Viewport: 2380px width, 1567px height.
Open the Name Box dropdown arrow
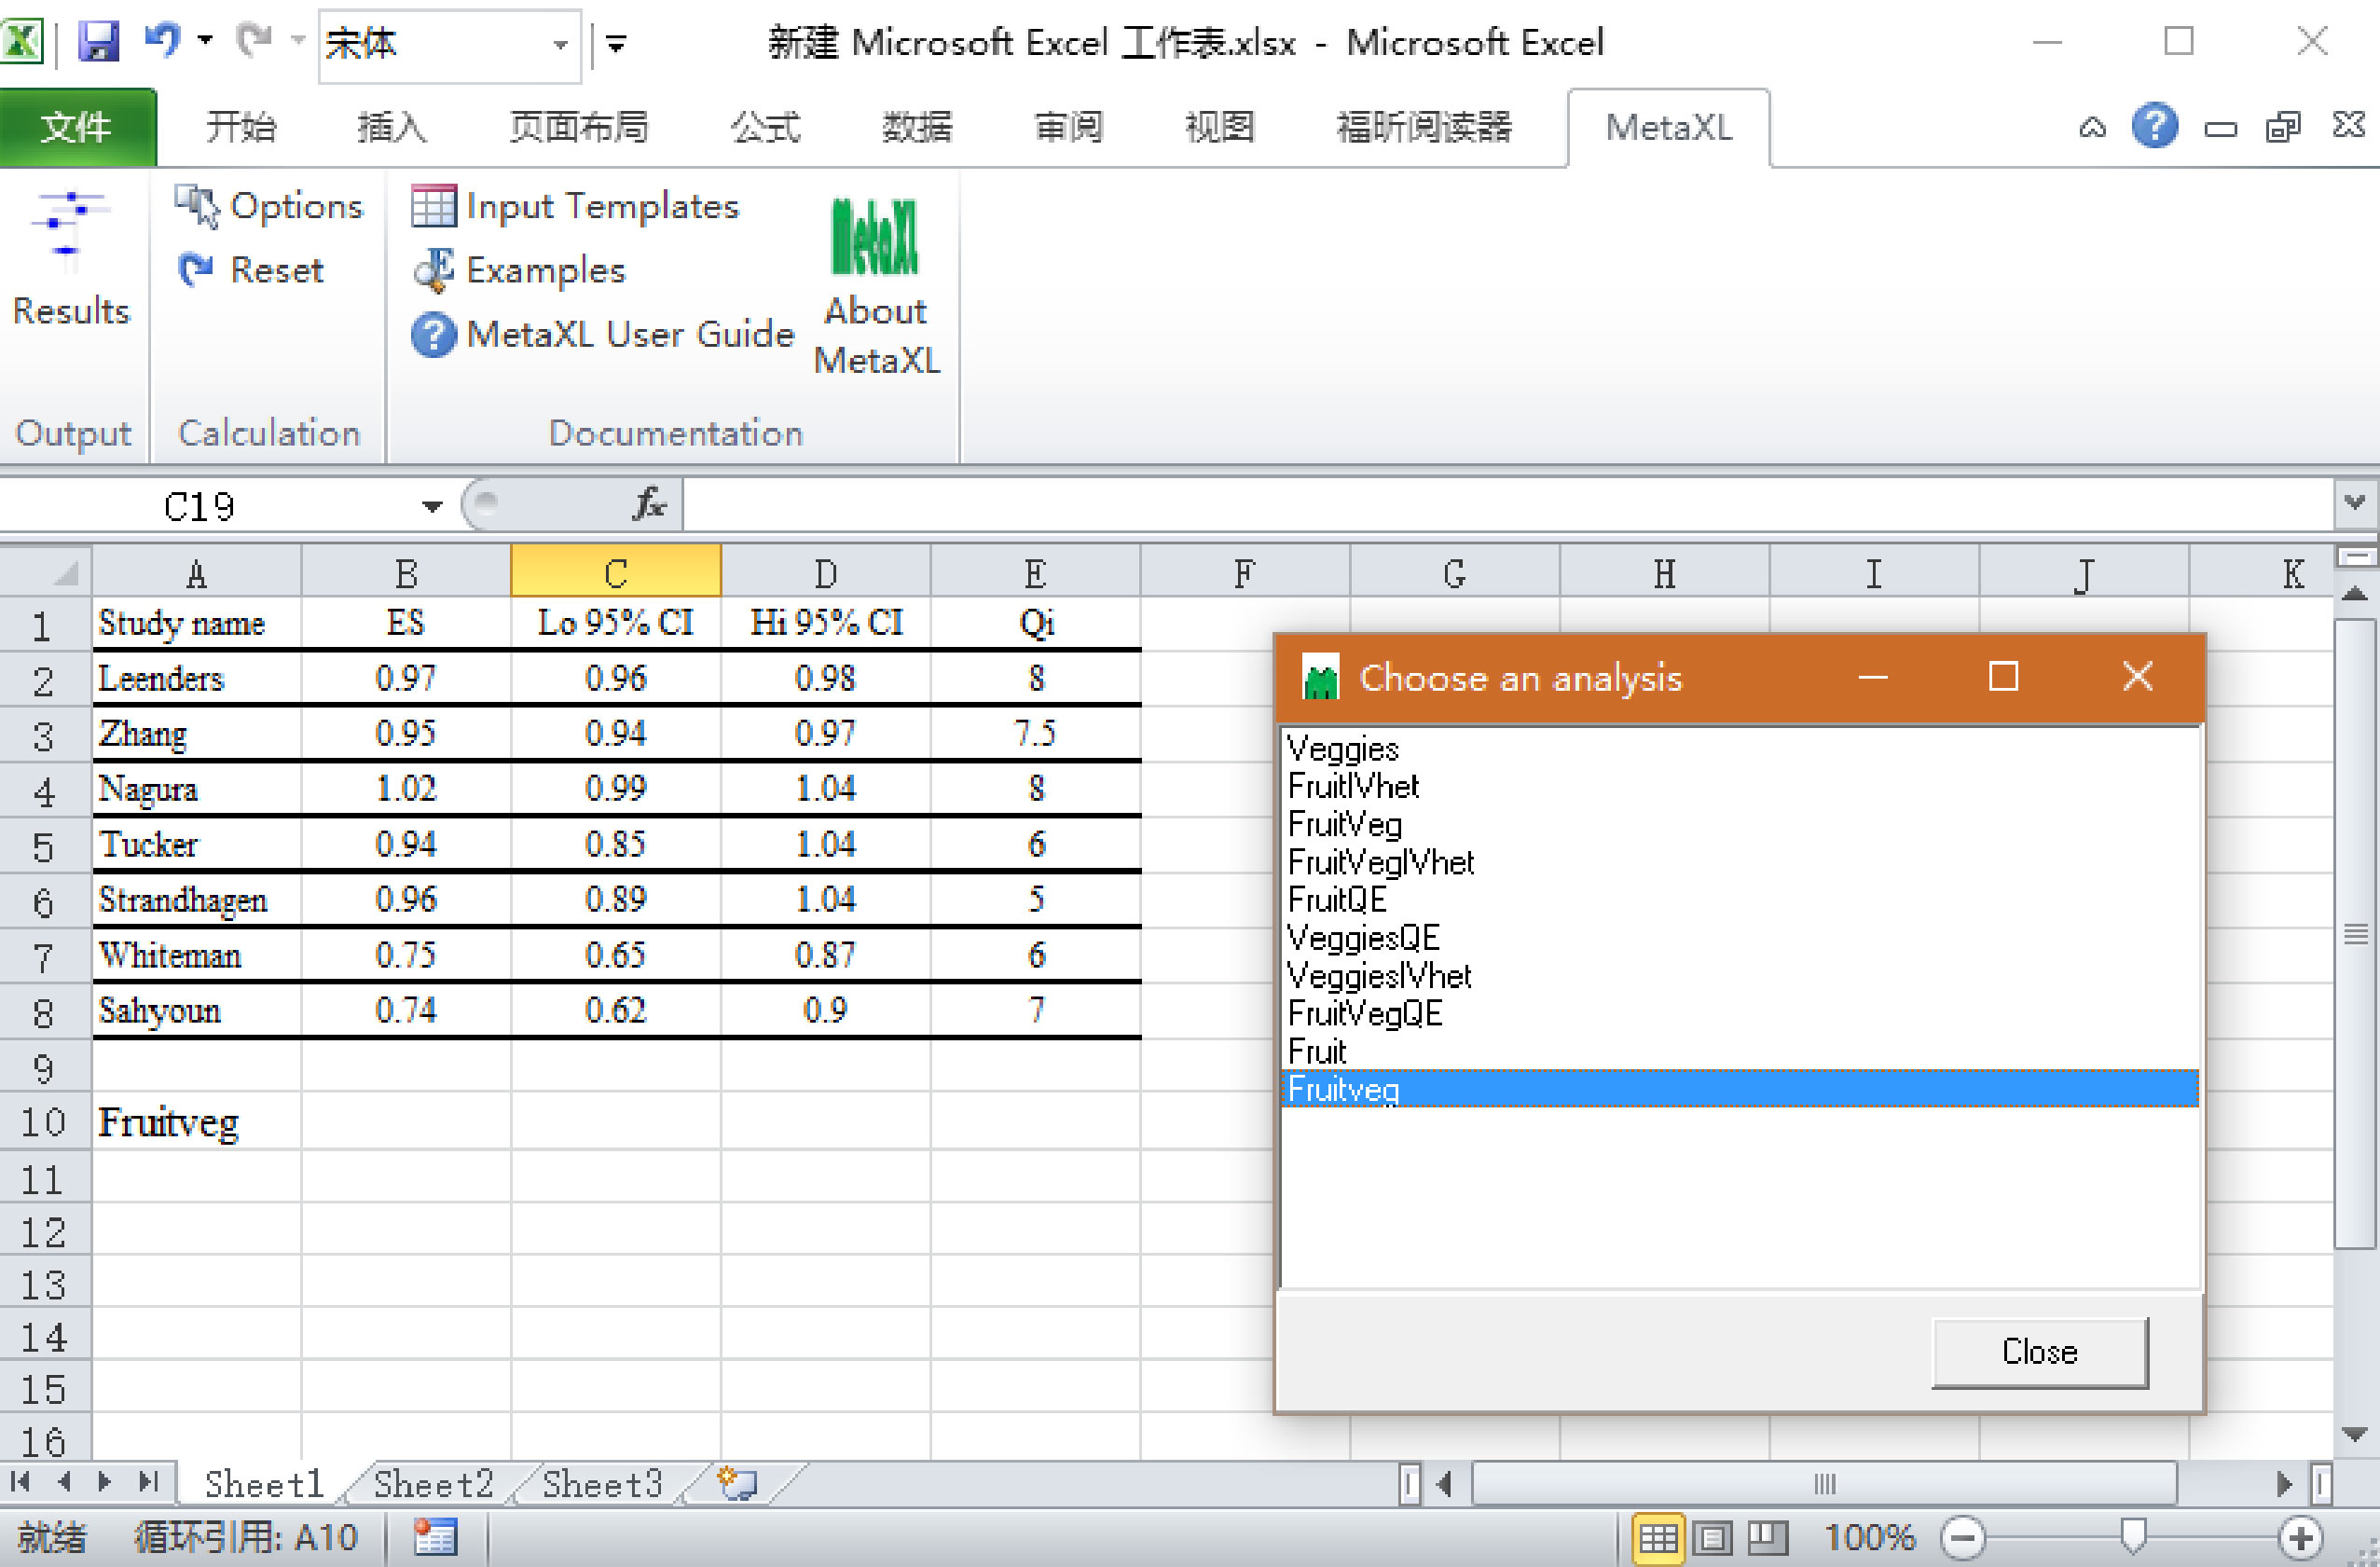[432, 506]
